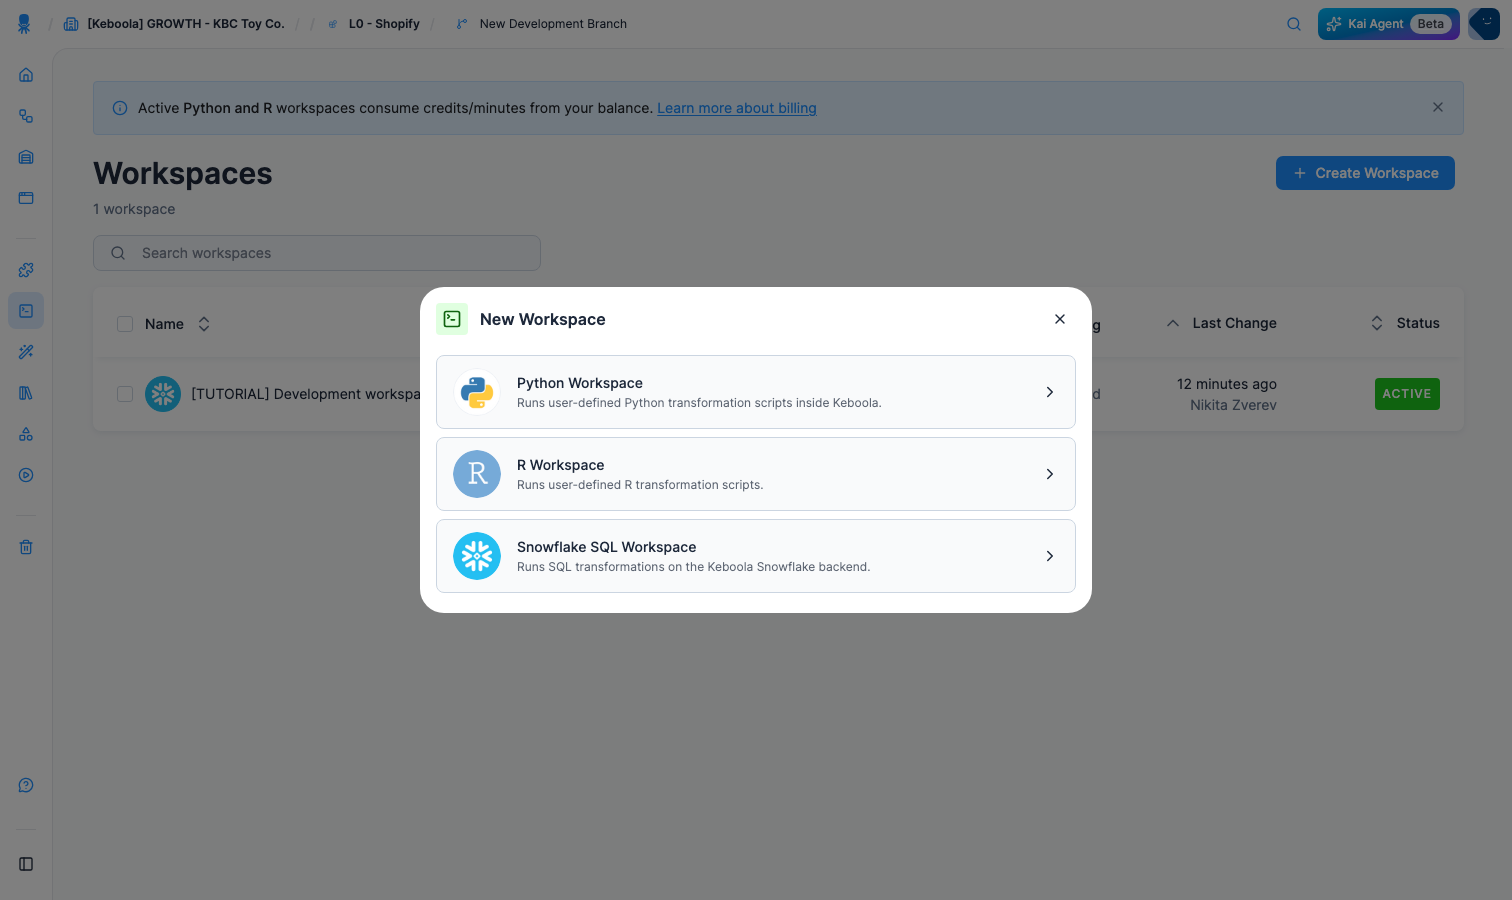Viewport: 1512px width, 900px height.
Task: Open Transformations via the magic wand sidebar icon
Action: (26, 352)
